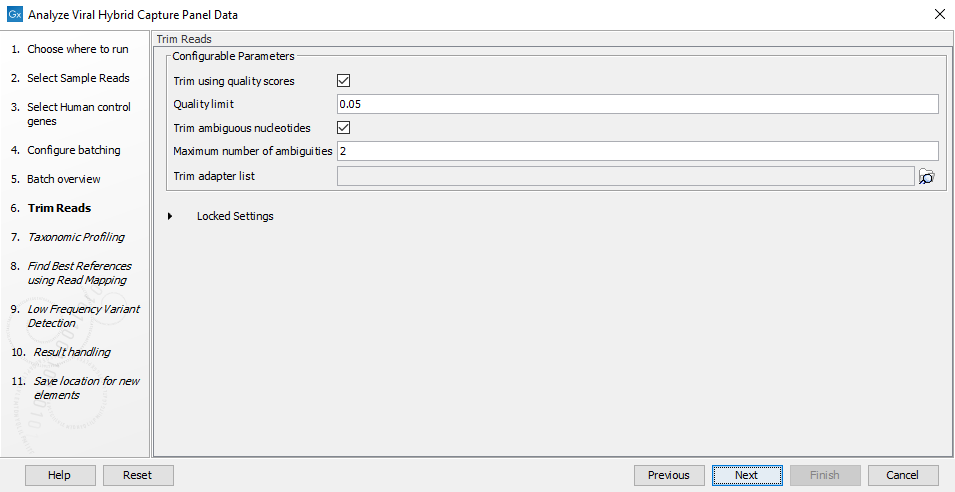955x492 pixels.
Task: Close the Analyze Viral Hybrid Capture dialog
Action: (939, 15)
